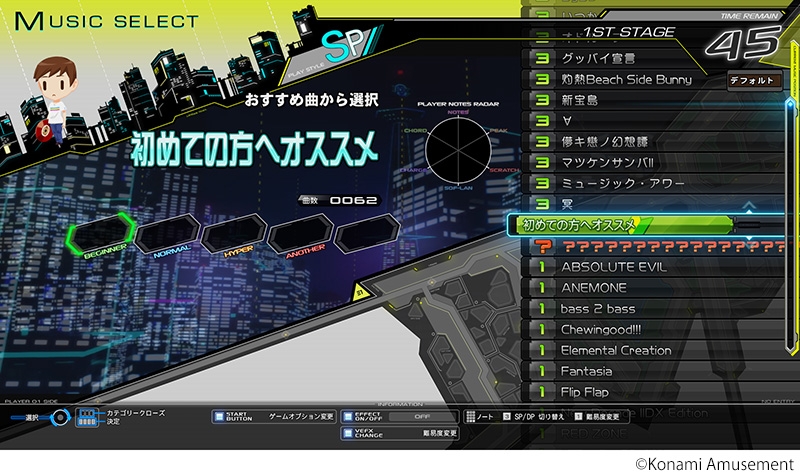Click the PLAYER NOTES RADAR chart
800x475 pixels.
458,149
